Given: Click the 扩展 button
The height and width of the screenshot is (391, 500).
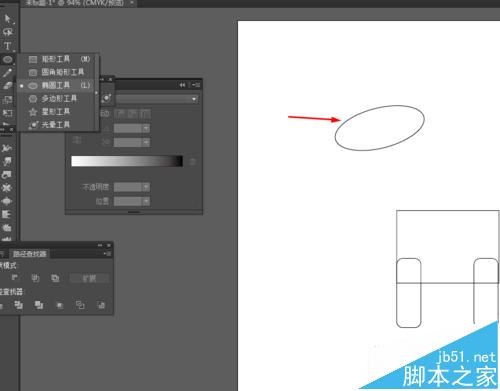Looking at the screenshot, I should click(89, 278).
